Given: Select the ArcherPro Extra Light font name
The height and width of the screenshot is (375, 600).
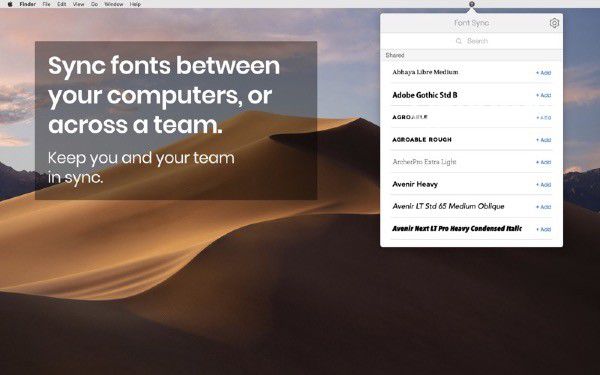Looking at the screenshot, I should pos(424,162).
